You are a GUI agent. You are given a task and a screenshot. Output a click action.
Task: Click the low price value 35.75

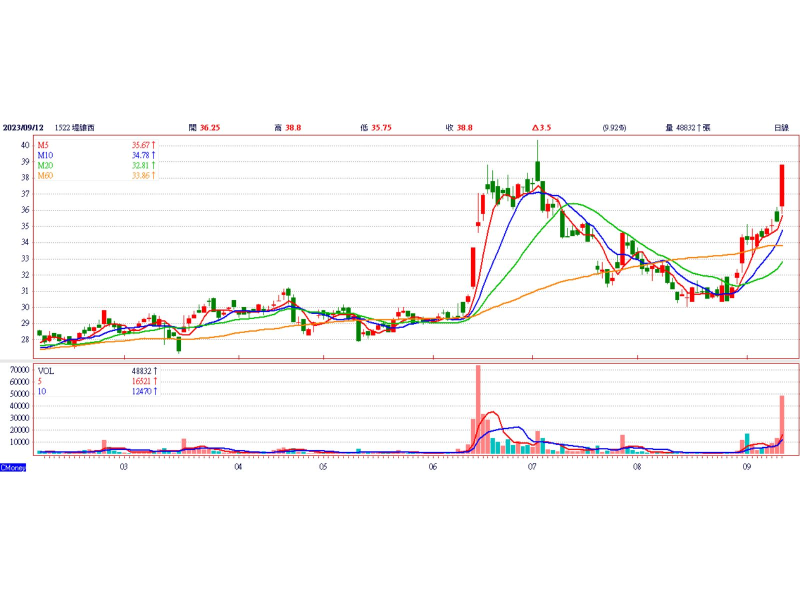381,128
